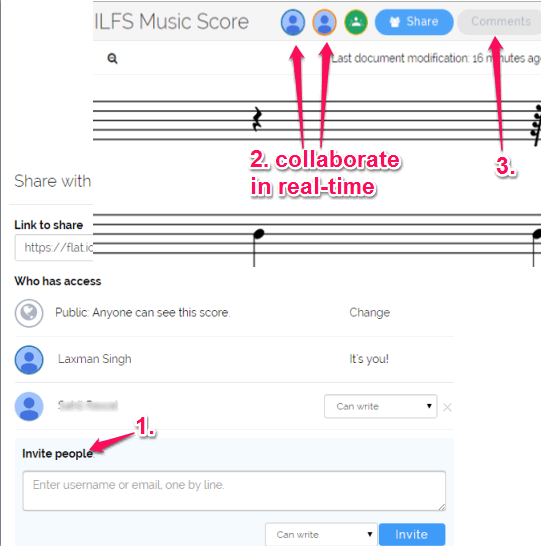Open Can write dropdown beside Invite
543x546 pixels.
(321, 534)
